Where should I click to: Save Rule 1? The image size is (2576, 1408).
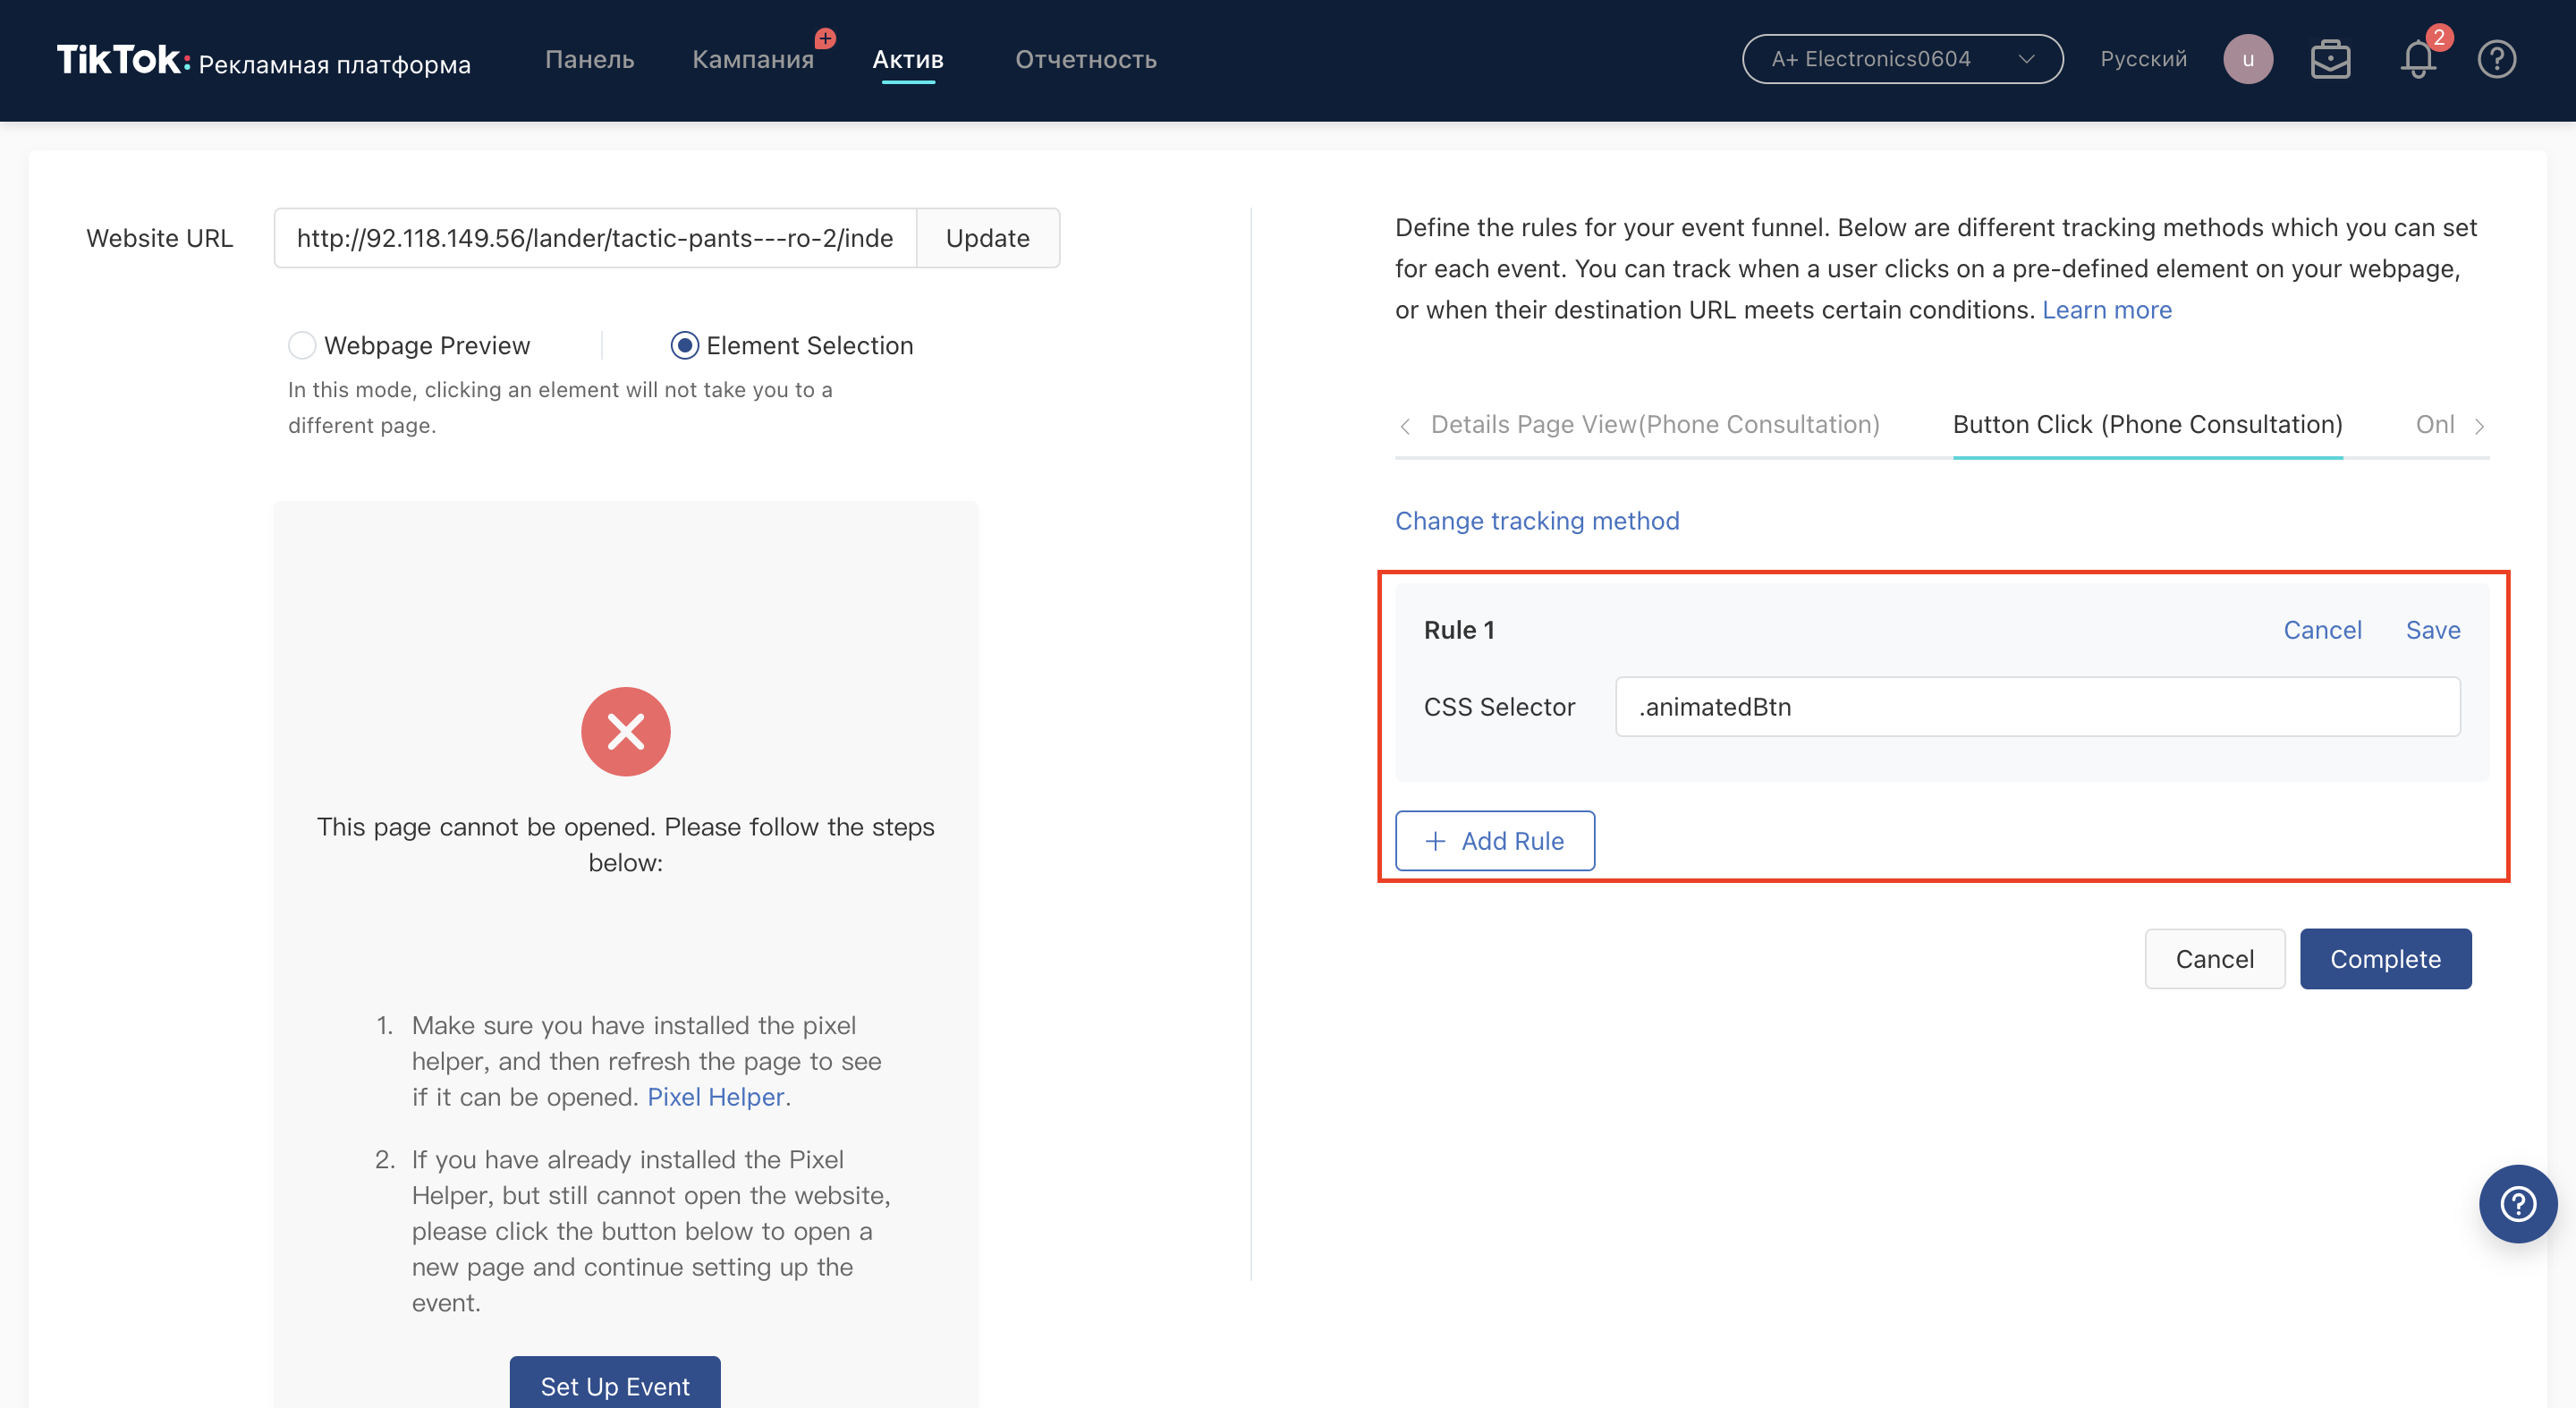2432,630
